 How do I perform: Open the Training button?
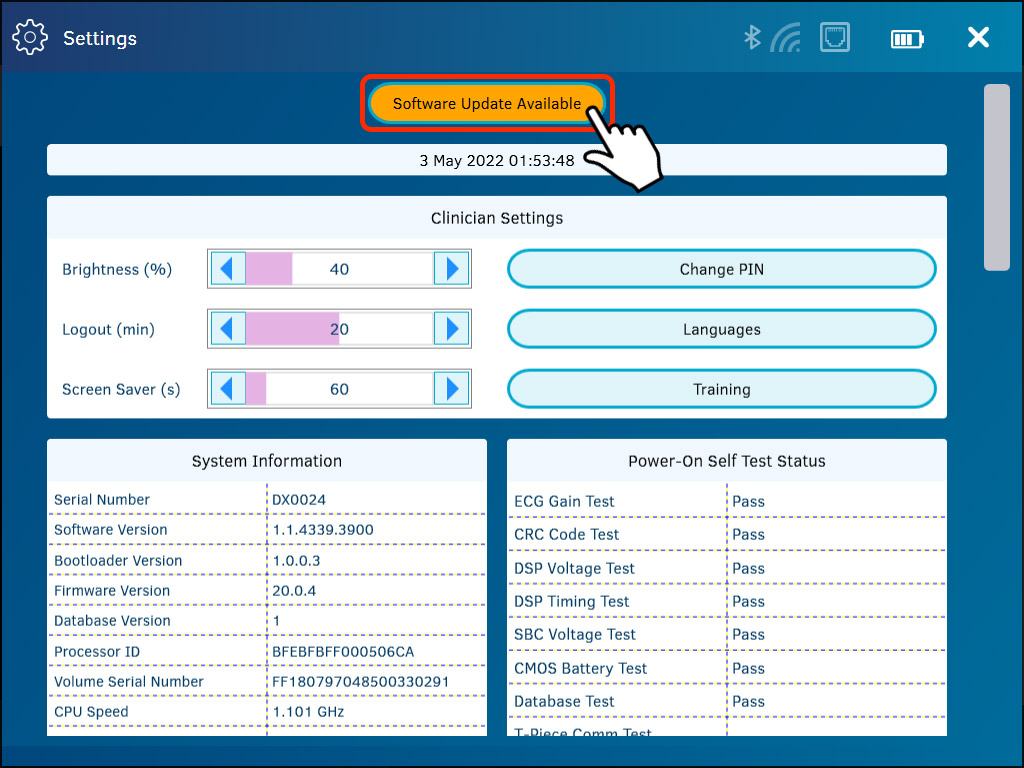[721, 389]
